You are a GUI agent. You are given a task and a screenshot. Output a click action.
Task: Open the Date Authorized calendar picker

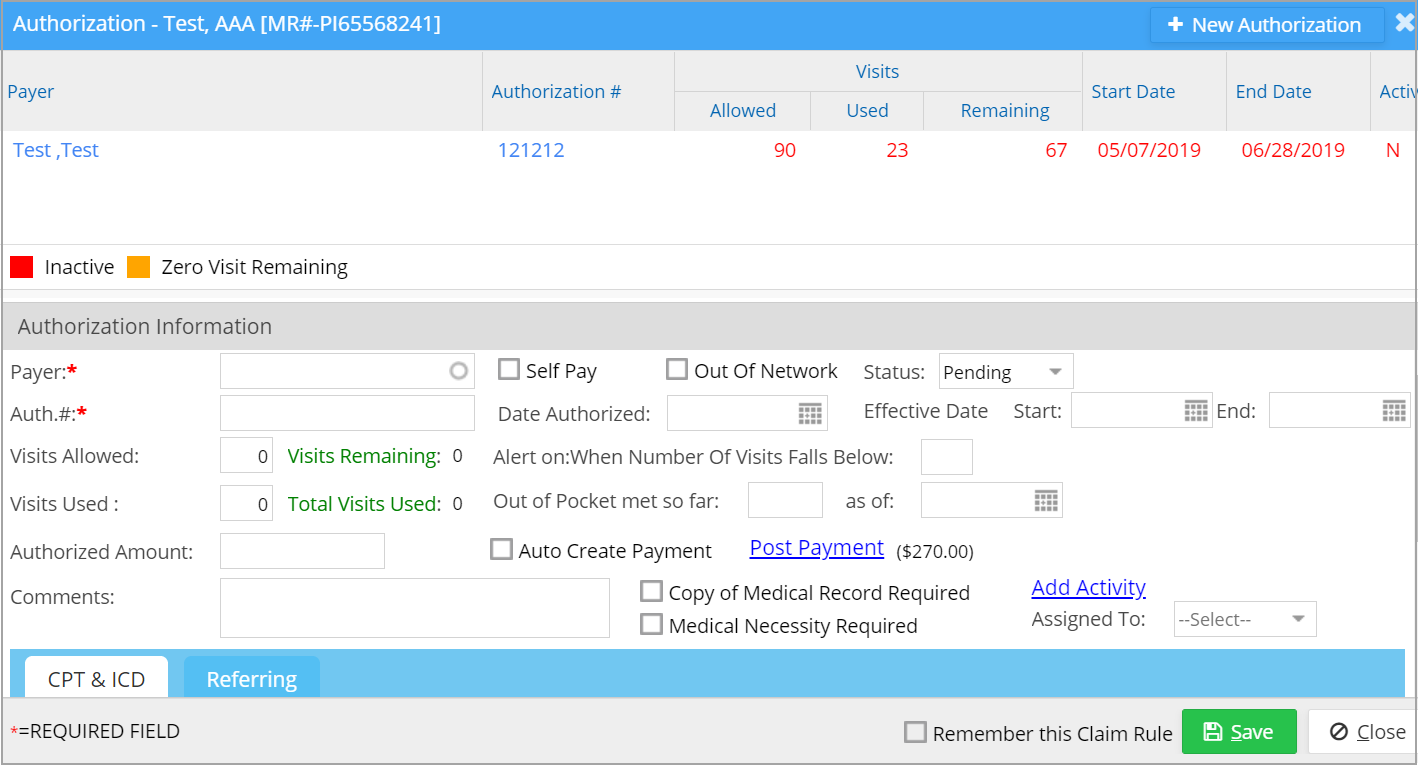coord(810,413)
